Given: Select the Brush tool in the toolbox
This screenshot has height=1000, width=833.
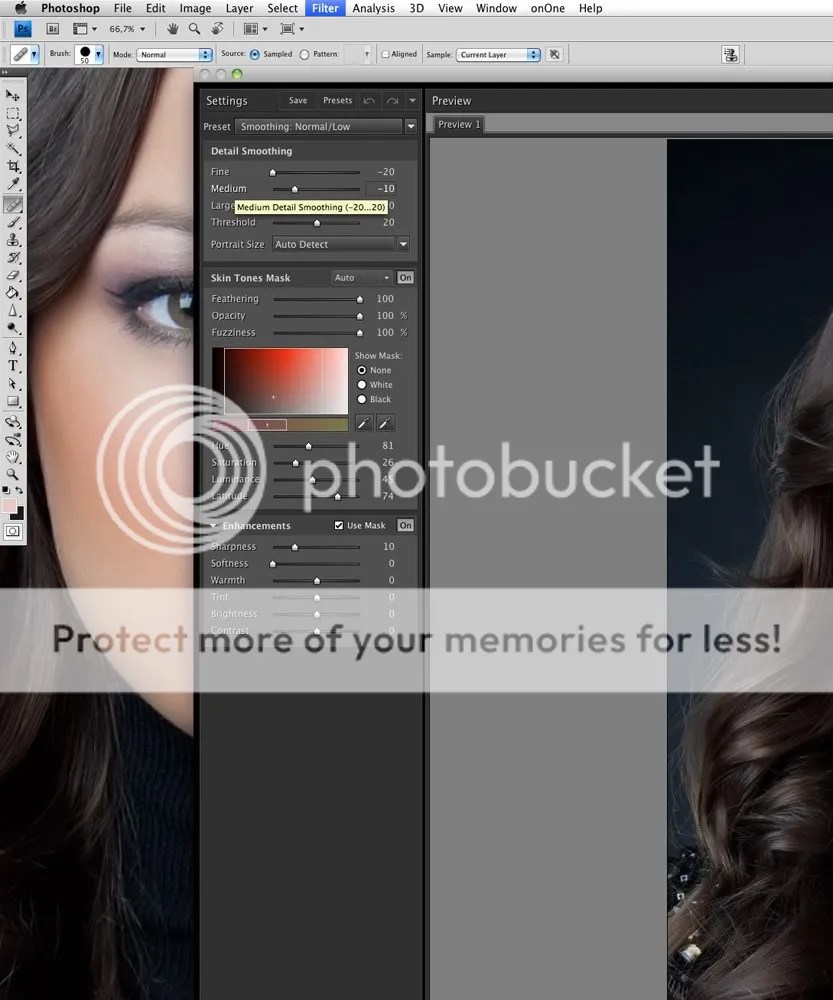Looking at the screenshot, I should (13, 223).
